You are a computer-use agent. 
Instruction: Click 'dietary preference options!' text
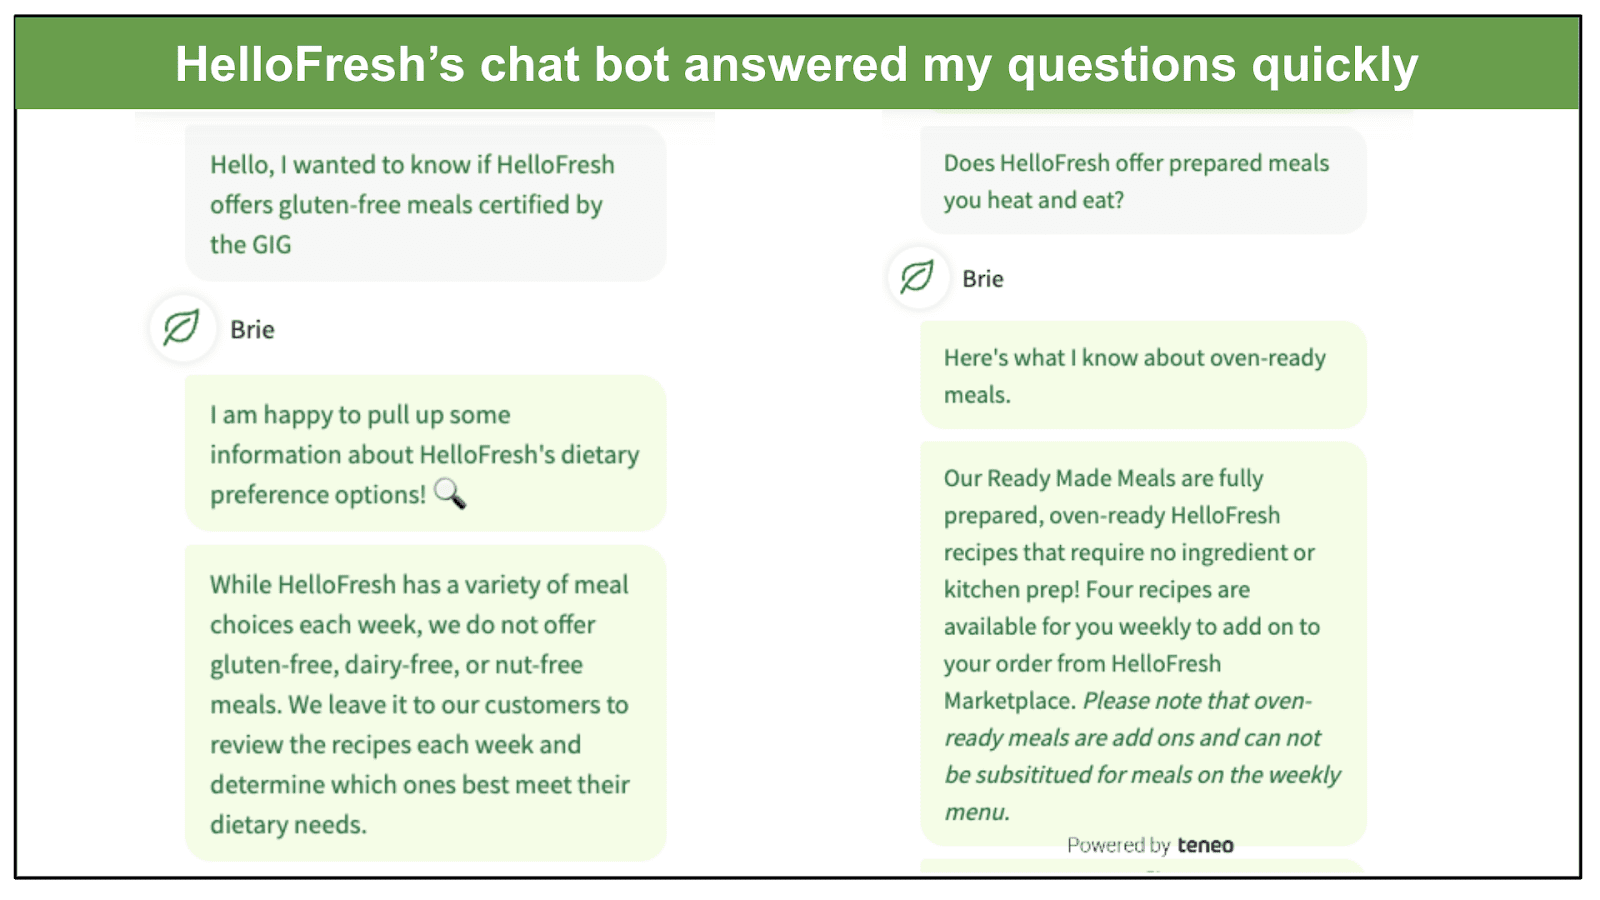point(424,474)
